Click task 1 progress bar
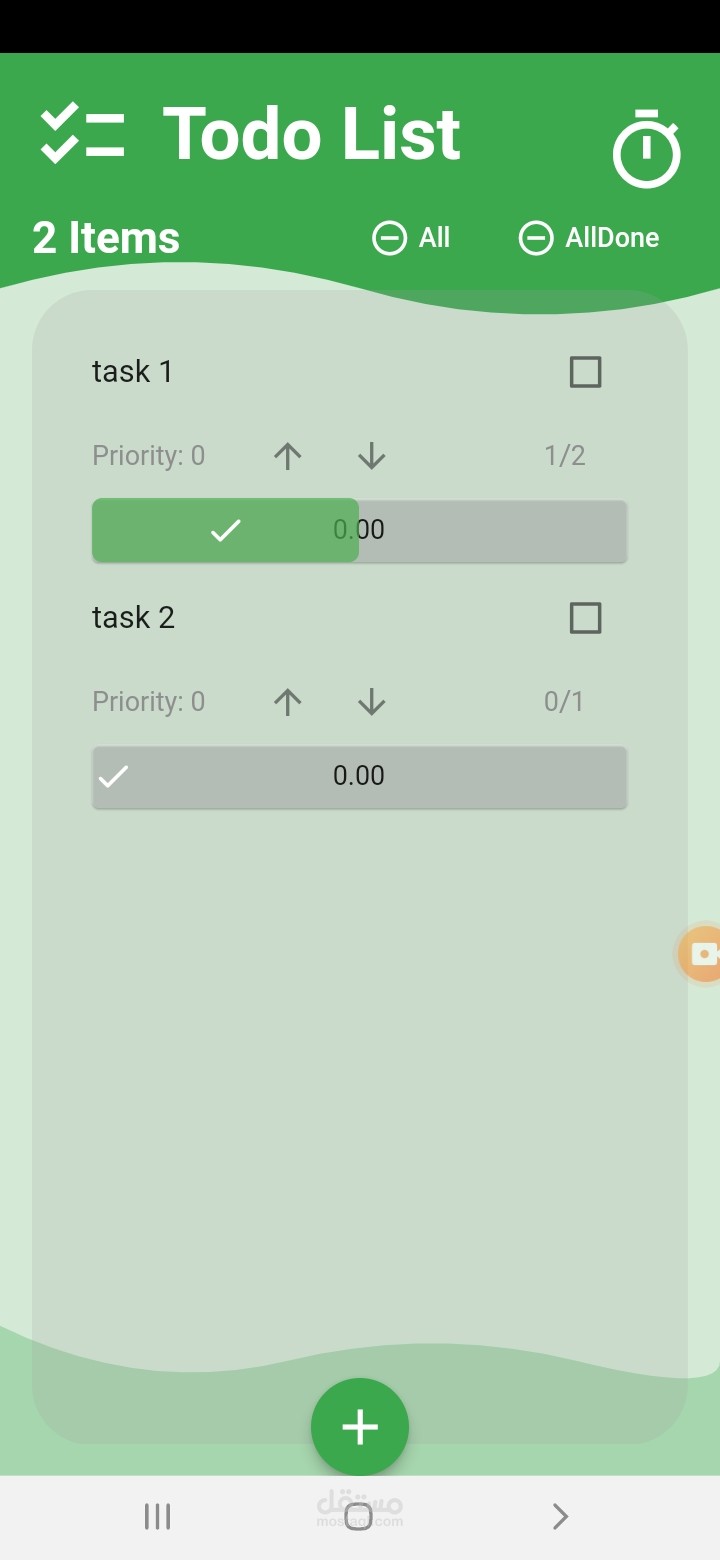The width and height of the screenshot is (720, 1560). pyautogui.click(x=359, y=530)
